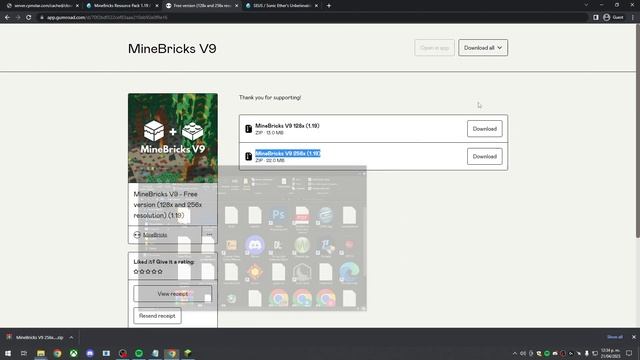The width and height of the screenshot is (640, 360).
Task: Open the MineBricks creator link
Action: pos(155,235)
